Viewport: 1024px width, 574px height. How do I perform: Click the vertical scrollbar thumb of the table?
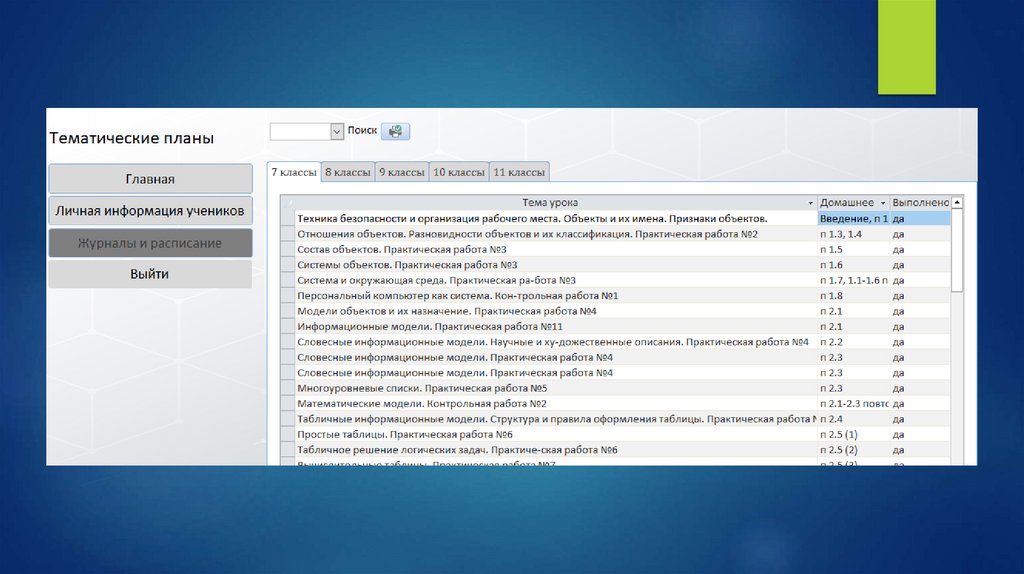(x=957, y=250)
